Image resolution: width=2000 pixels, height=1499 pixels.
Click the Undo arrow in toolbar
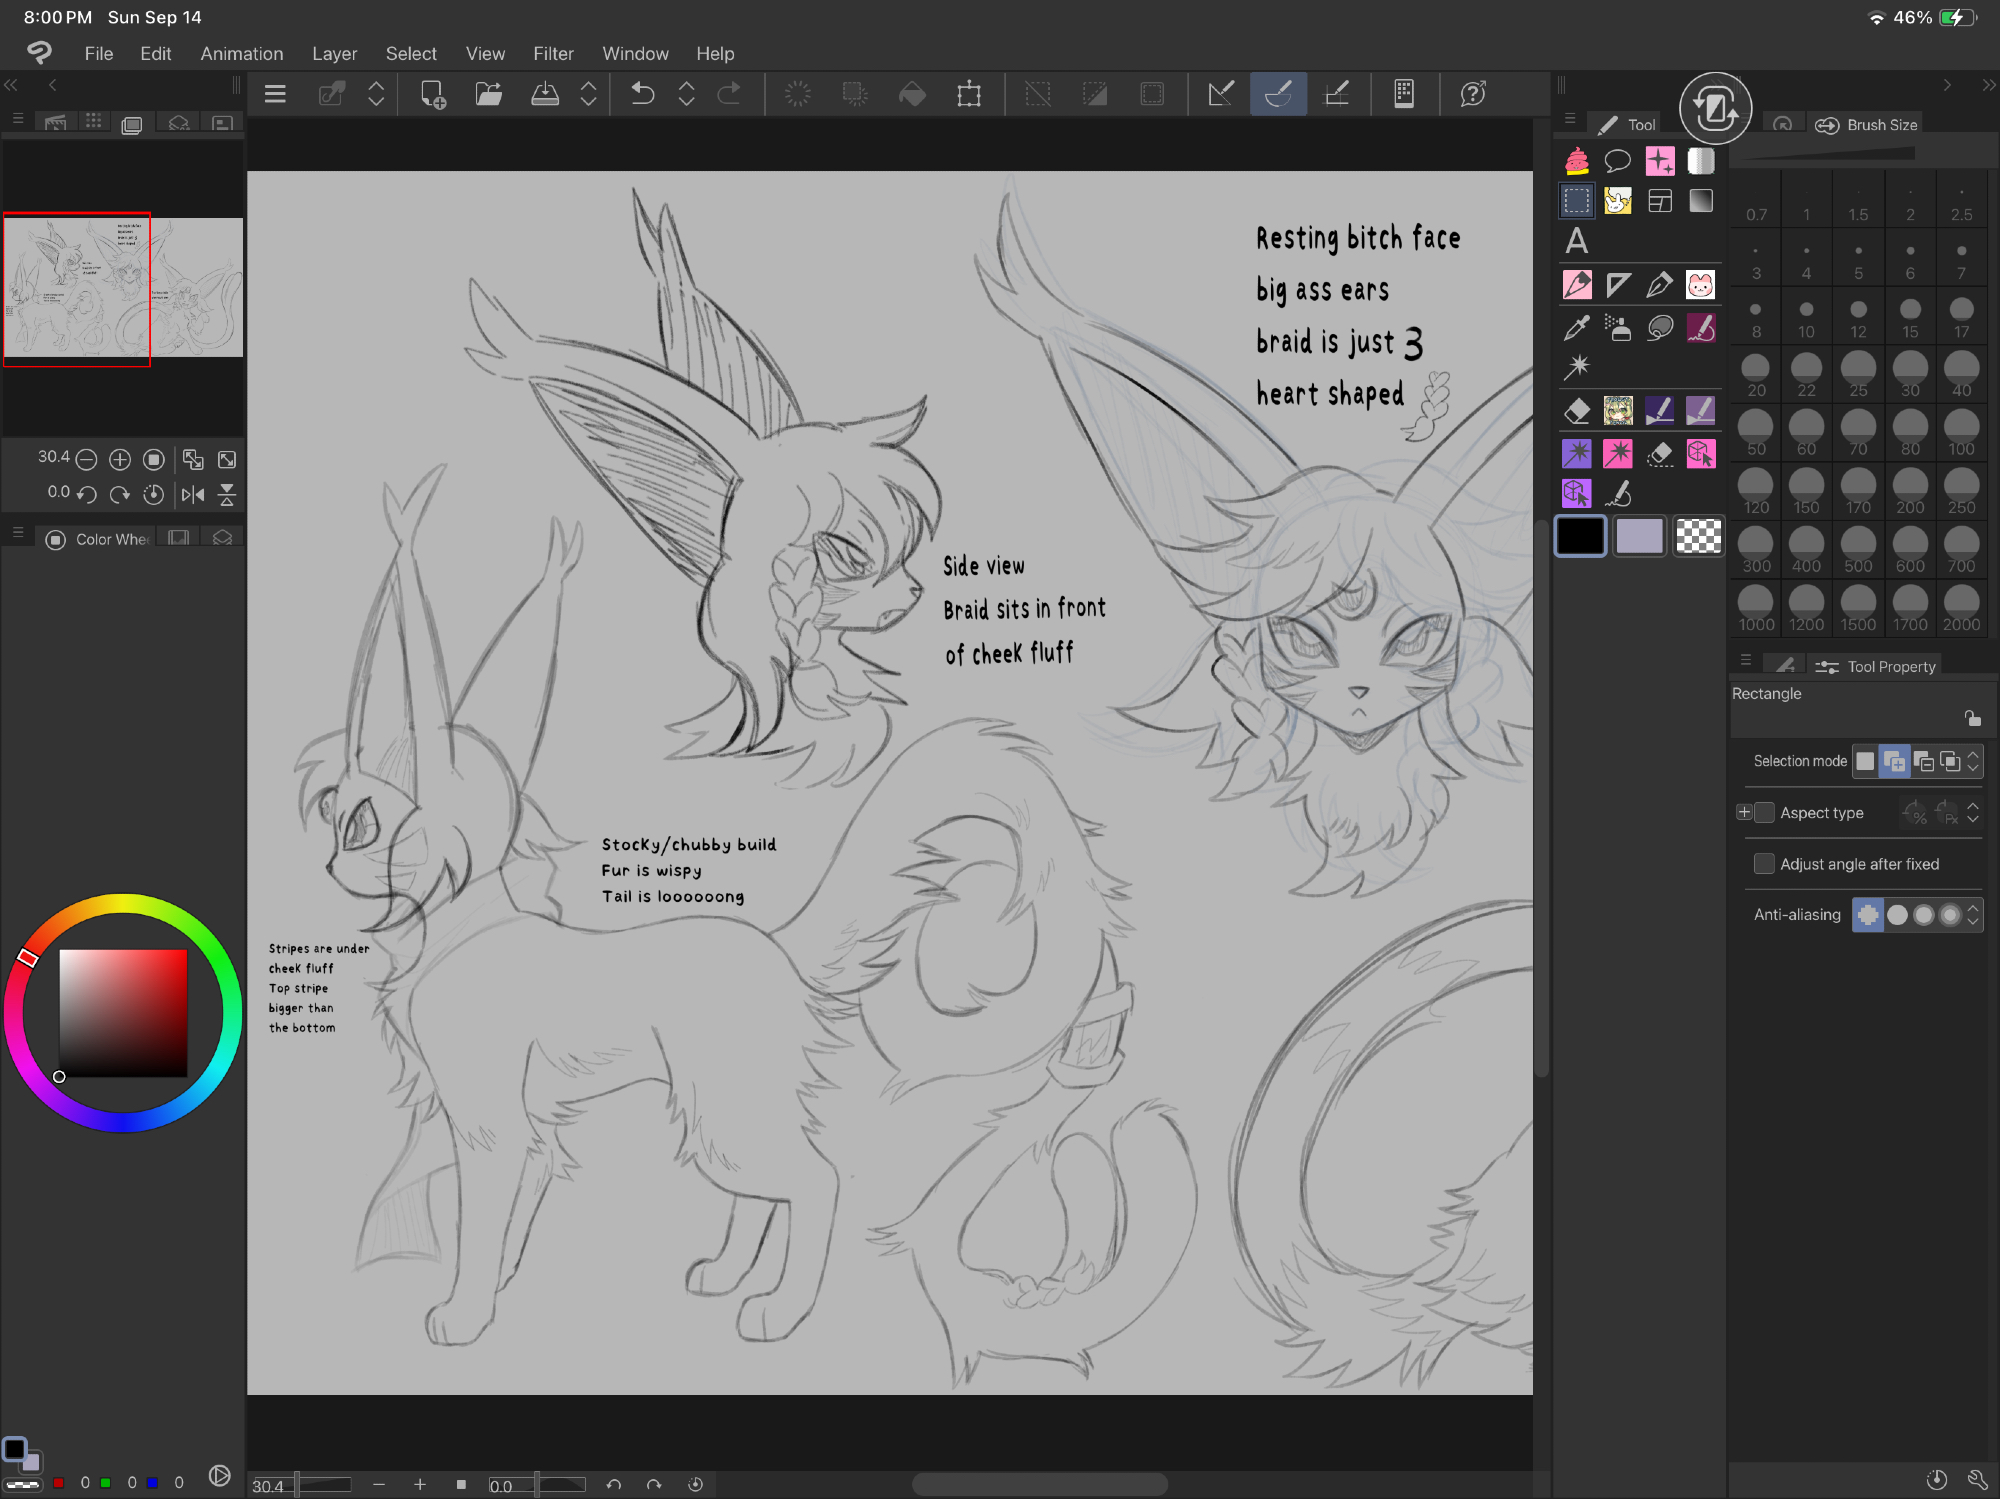642,94
